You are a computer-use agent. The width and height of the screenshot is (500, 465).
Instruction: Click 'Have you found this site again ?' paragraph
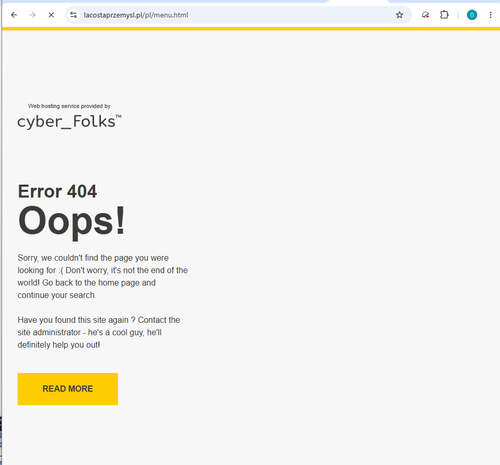point(99,332)
